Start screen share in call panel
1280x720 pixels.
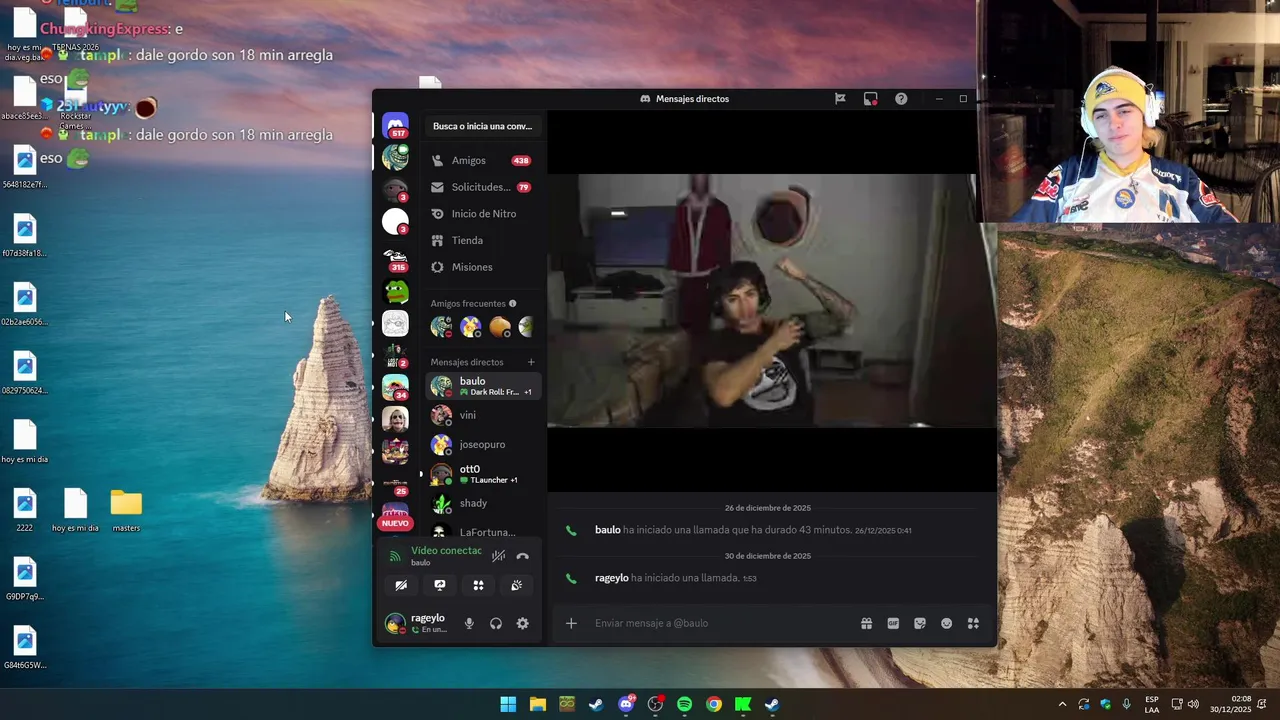click(439, 585)
